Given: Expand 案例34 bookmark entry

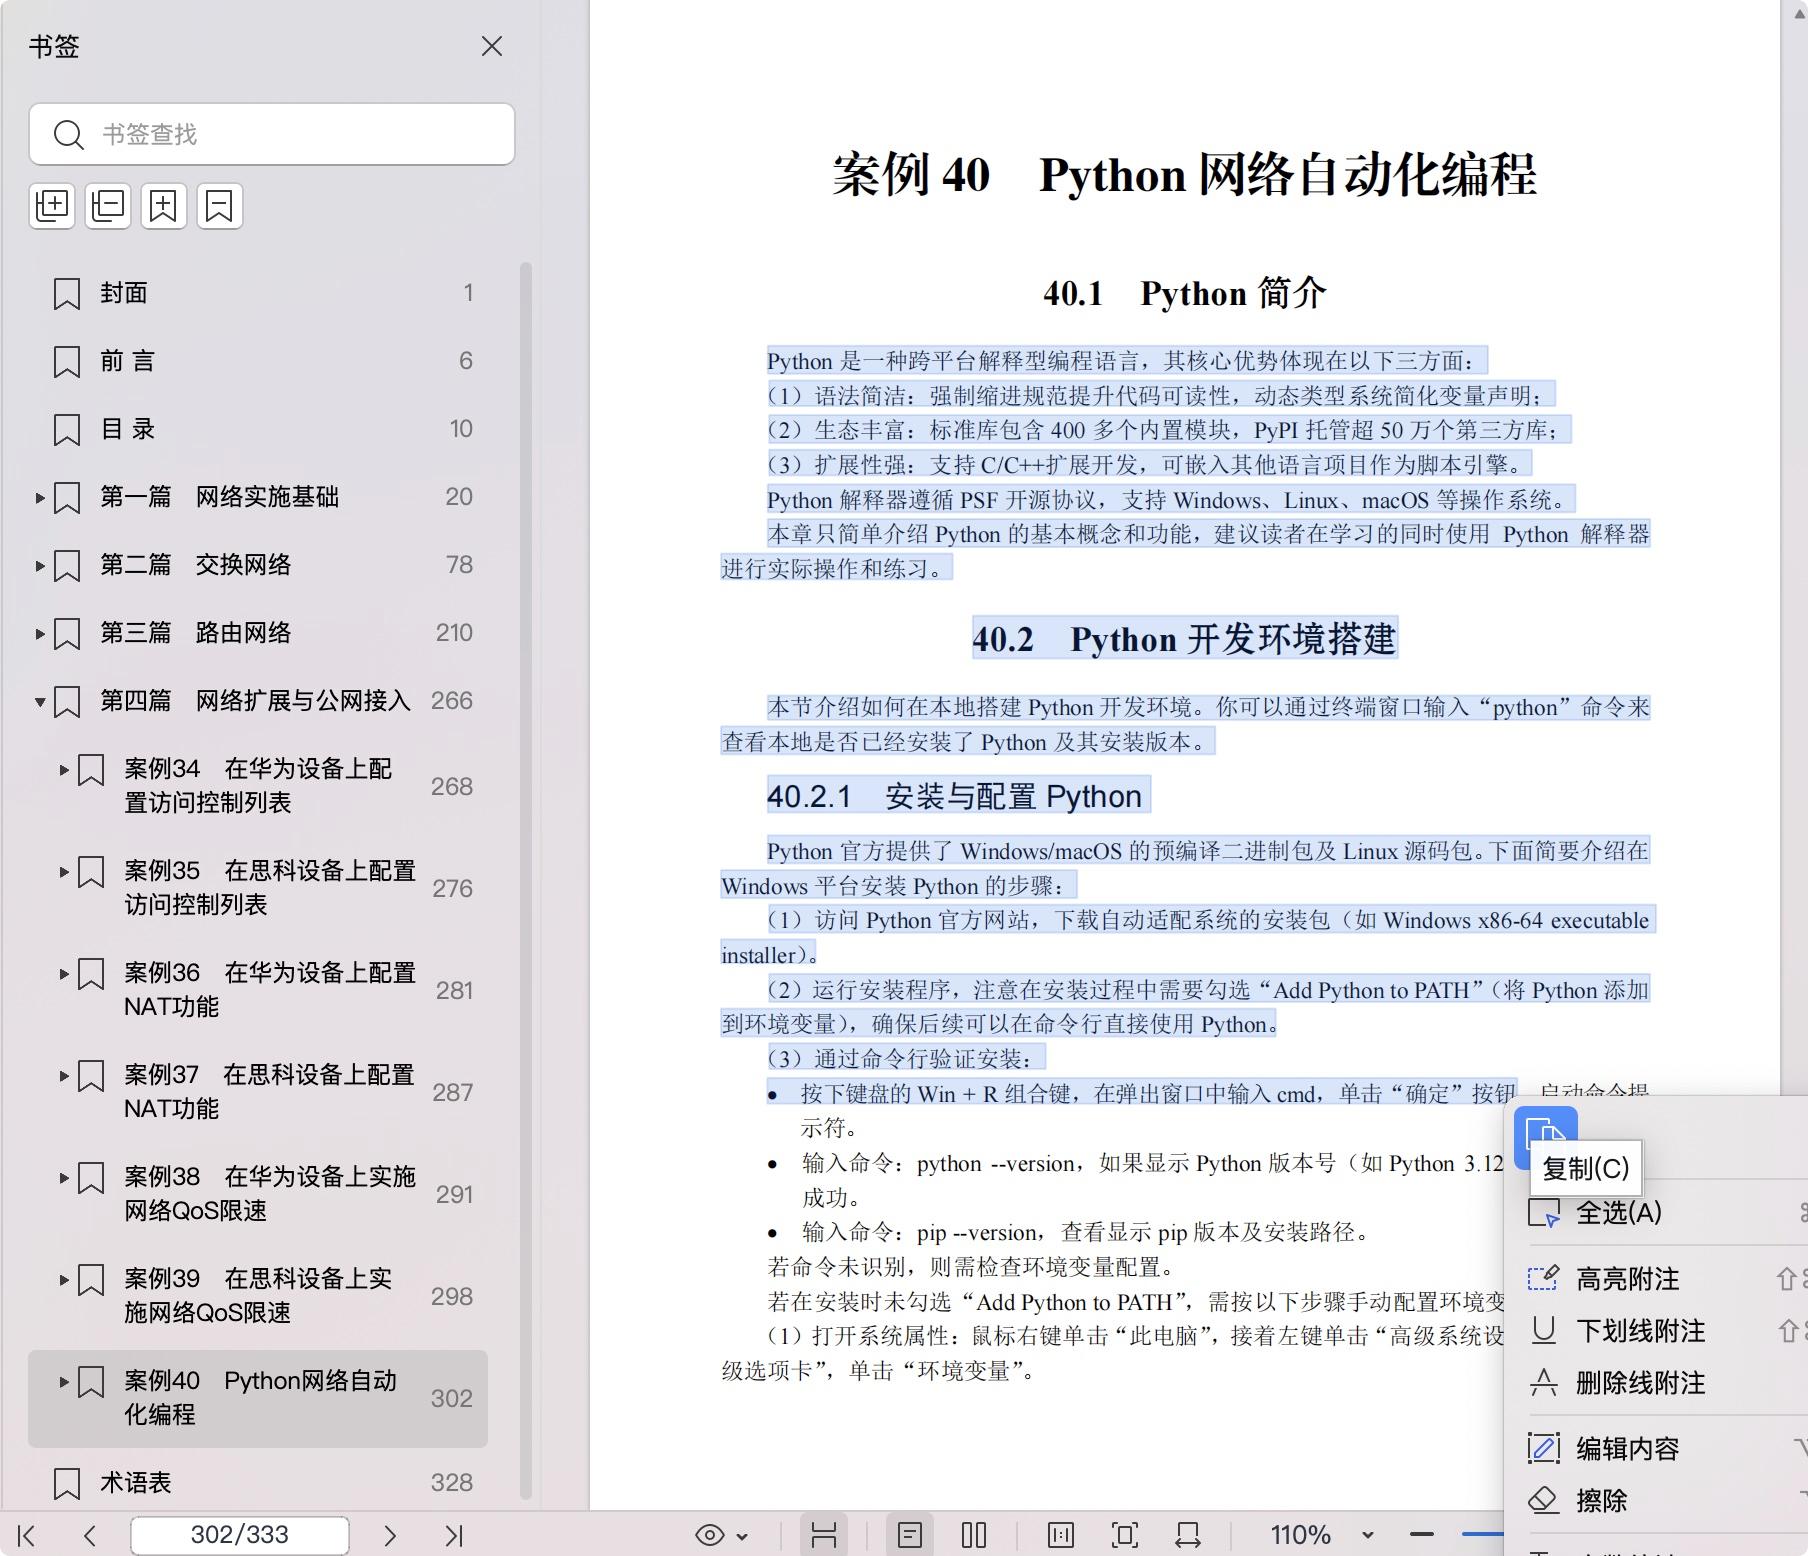Looking at the screenshot, I should pos(64,770).
